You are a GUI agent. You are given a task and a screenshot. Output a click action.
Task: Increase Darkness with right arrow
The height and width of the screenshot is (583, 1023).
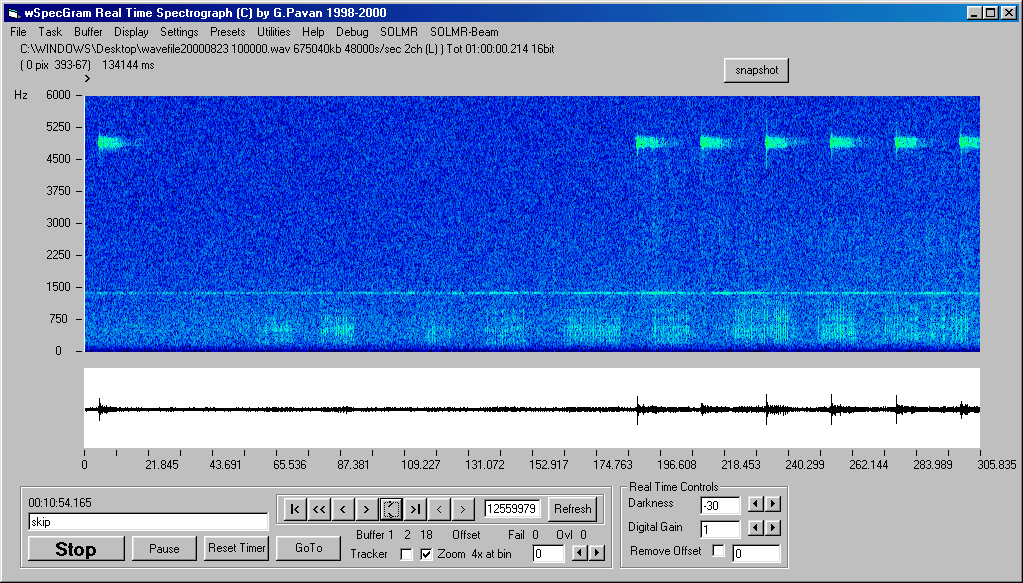tap(772, 503)
